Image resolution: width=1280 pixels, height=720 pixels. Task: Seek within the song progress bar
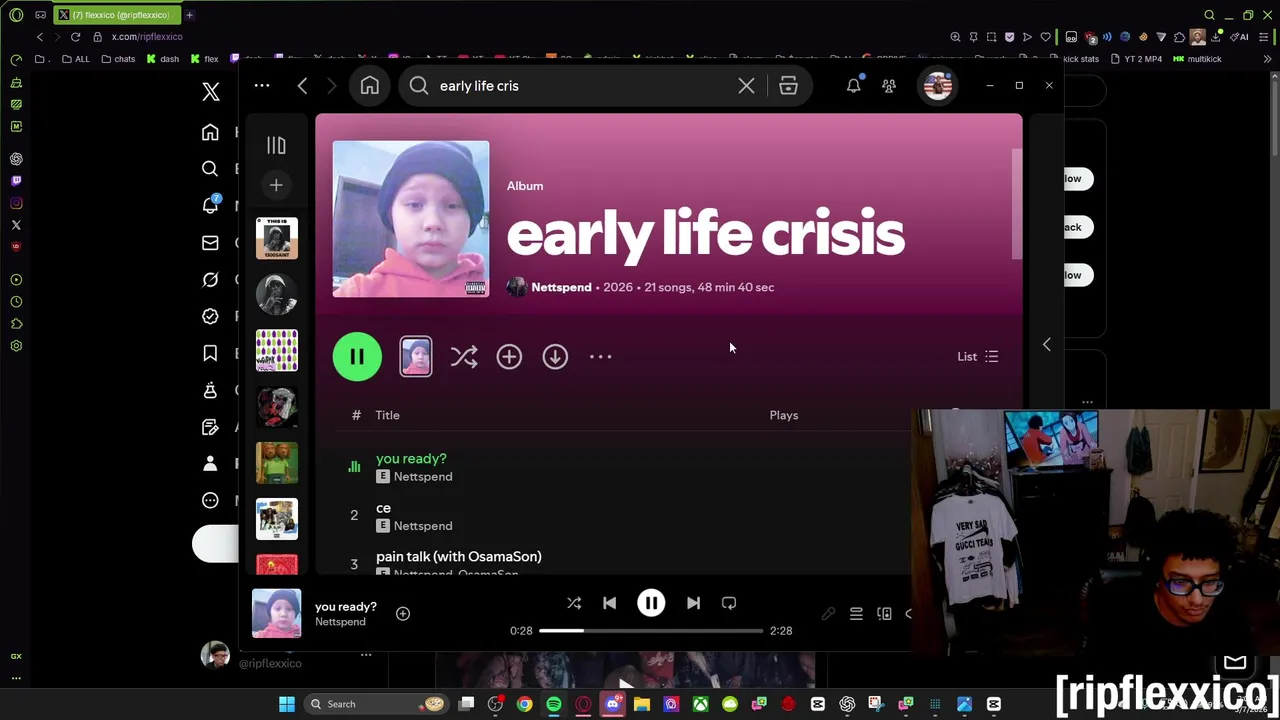click(651, 631)
